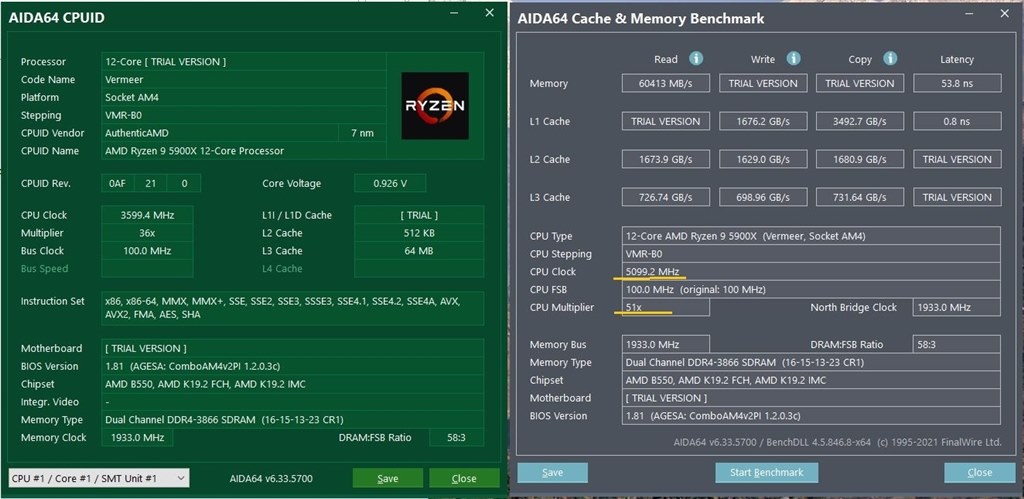Screen dimensions: 1024x499
Task: Click the Memory Type value in Benchmark window
Action: pos(811,362)
